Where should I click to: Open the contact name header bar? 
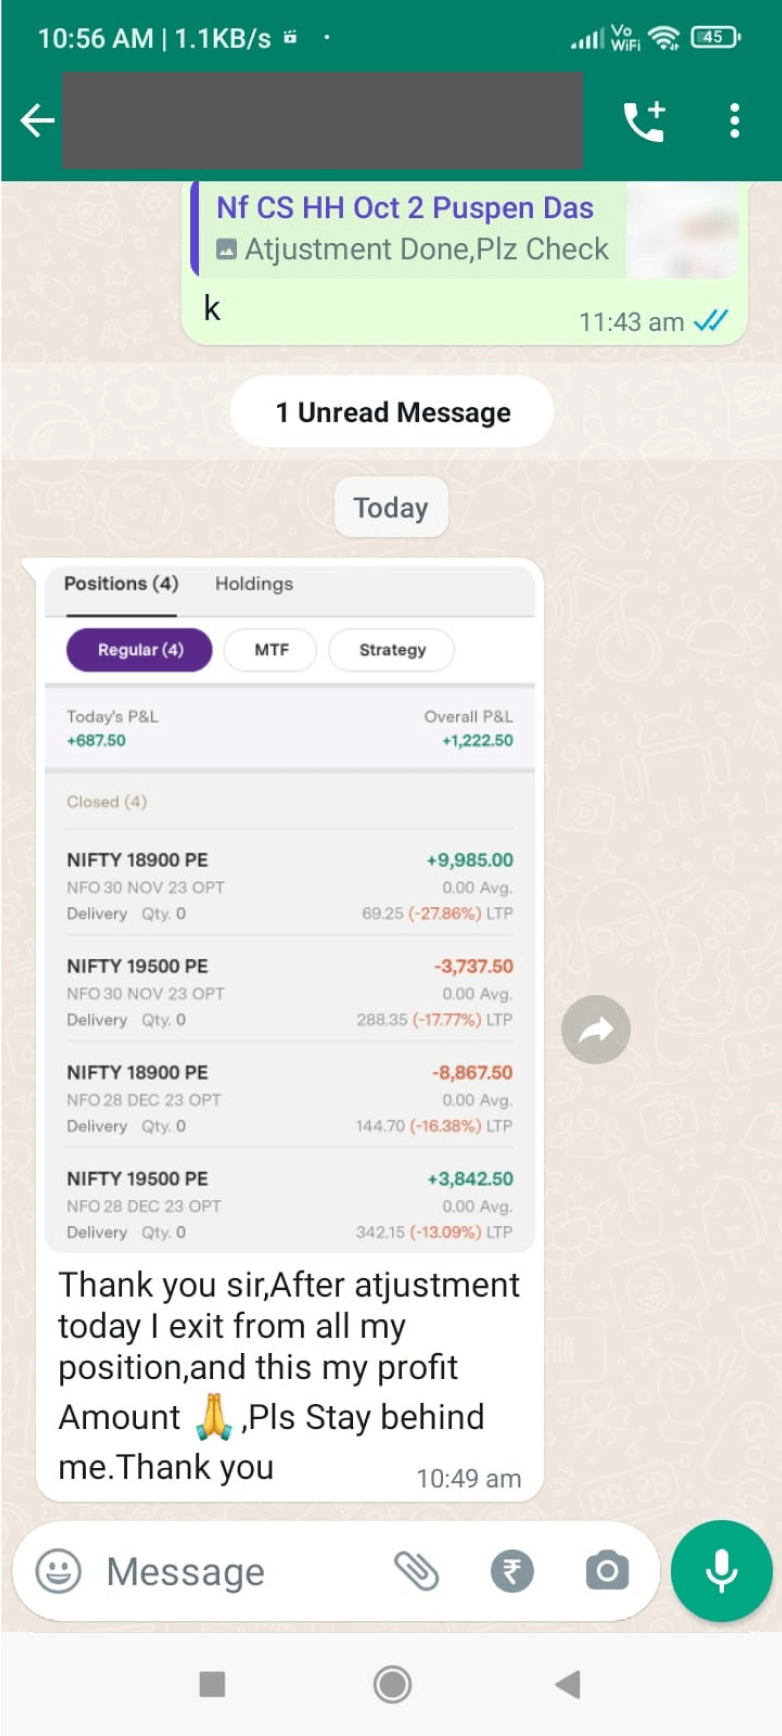coord(322,121)
